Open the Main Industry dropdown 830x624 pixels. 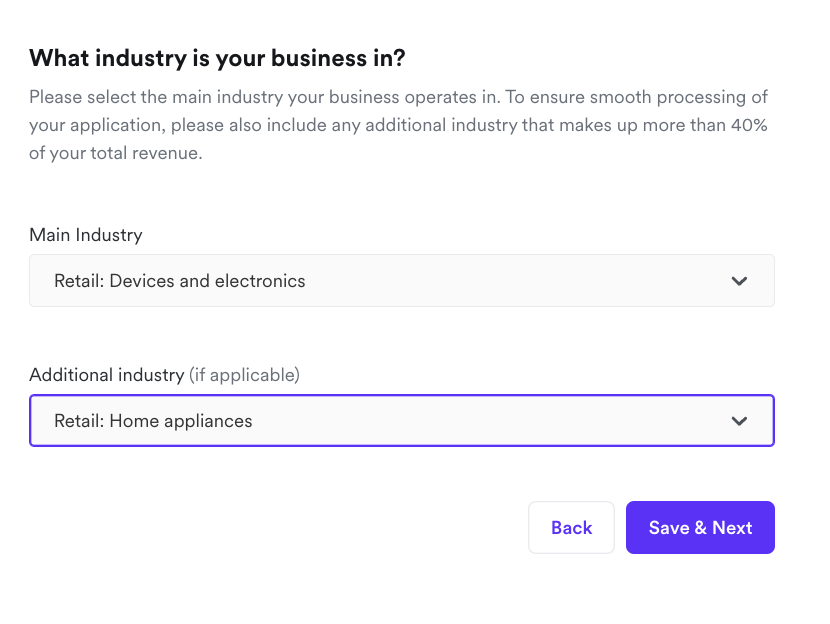coord(400,281)
